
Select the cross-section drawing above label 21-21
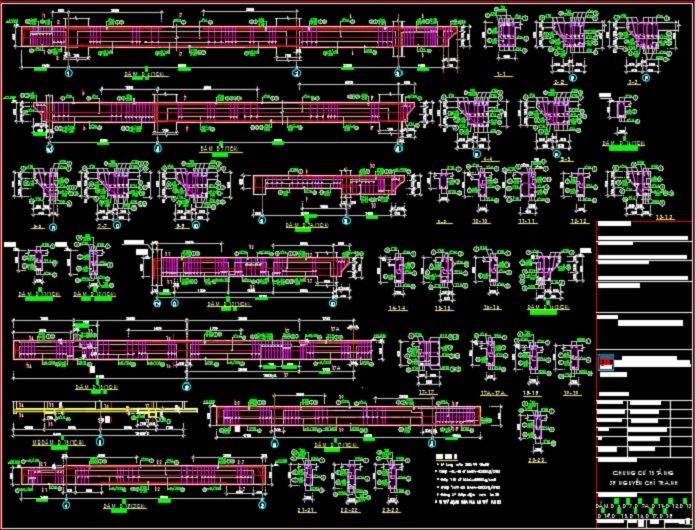(306, 476)
